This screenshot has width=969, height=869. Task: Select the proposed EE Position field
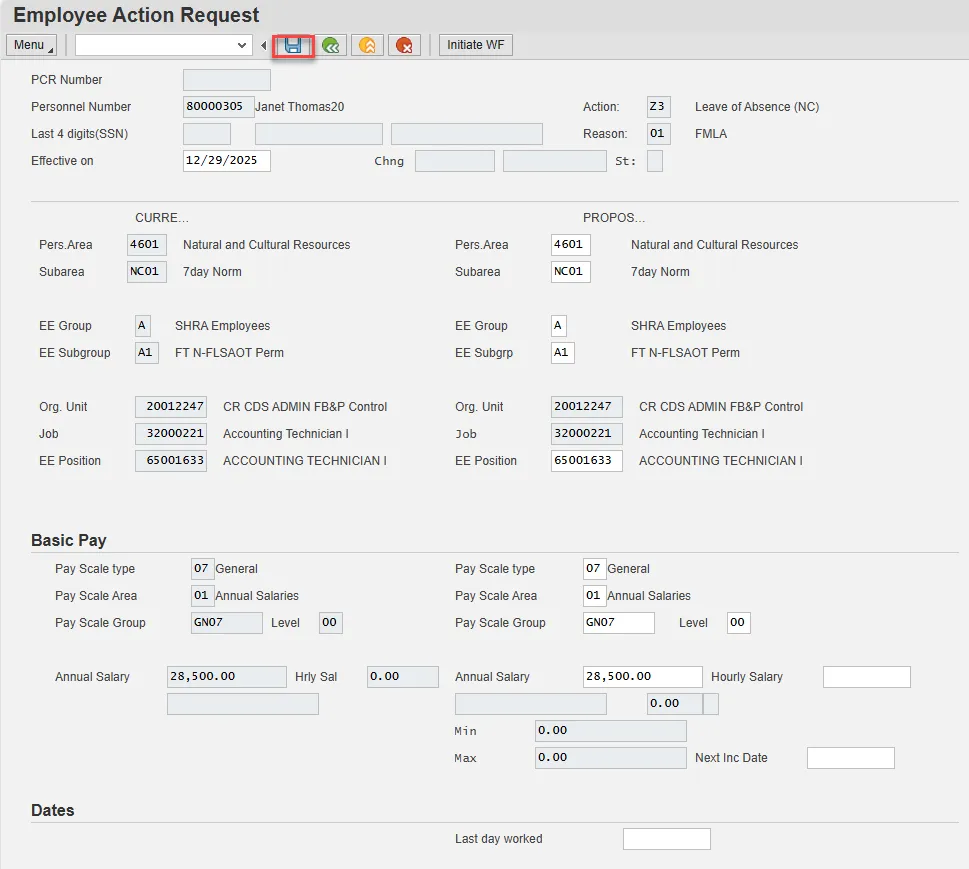tap(586, 461)
